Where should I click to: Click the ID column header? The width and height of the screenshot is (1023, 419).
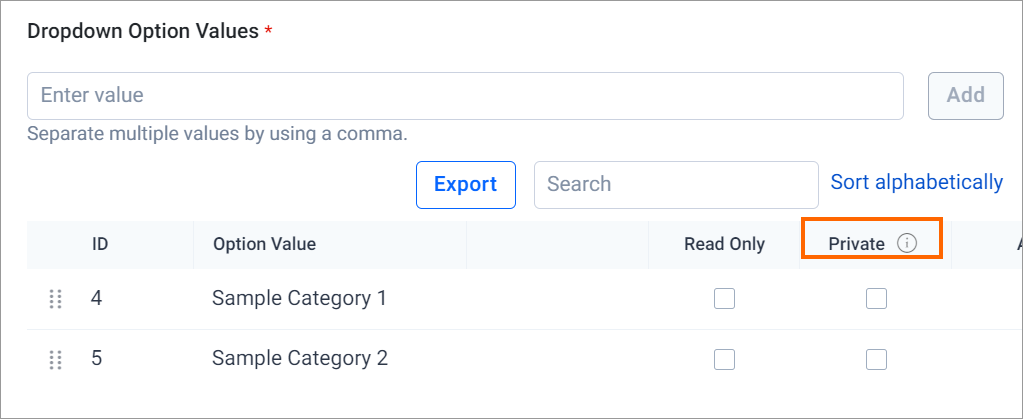pyautogui.click(x=100, y=244)
